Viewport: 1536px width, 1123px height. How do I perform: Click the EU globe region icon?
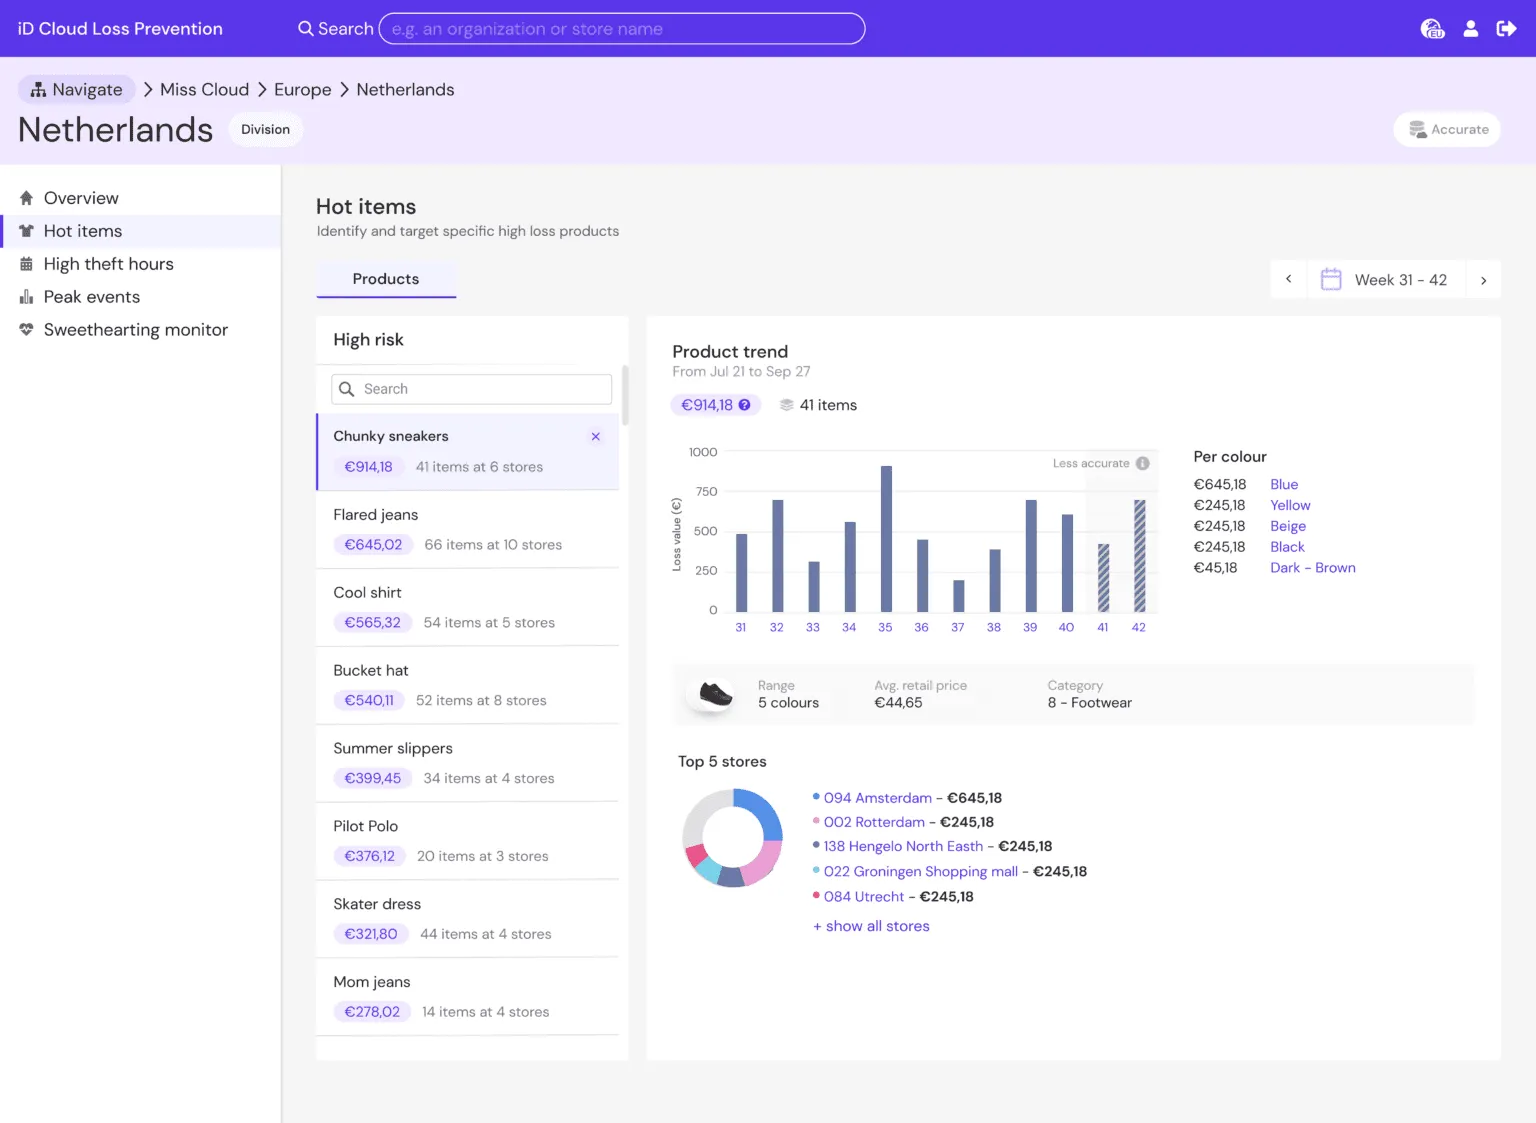[x=1432, y=29]
